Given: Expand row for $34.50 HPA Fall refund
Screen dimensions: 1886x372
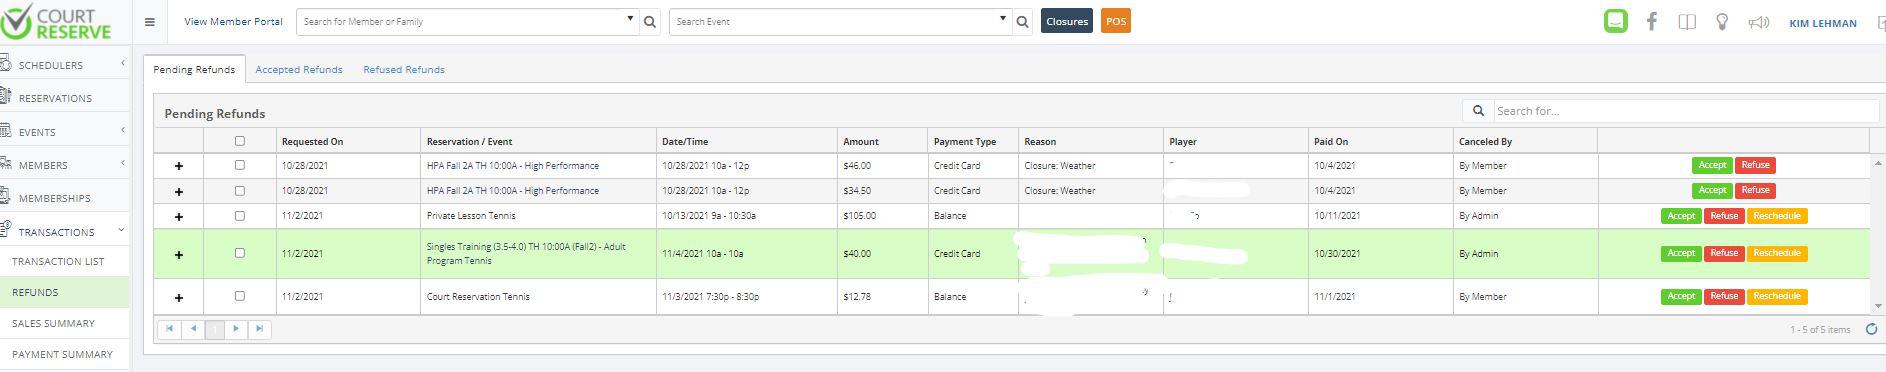Looking at the screenshot, I should coord(179,191).
